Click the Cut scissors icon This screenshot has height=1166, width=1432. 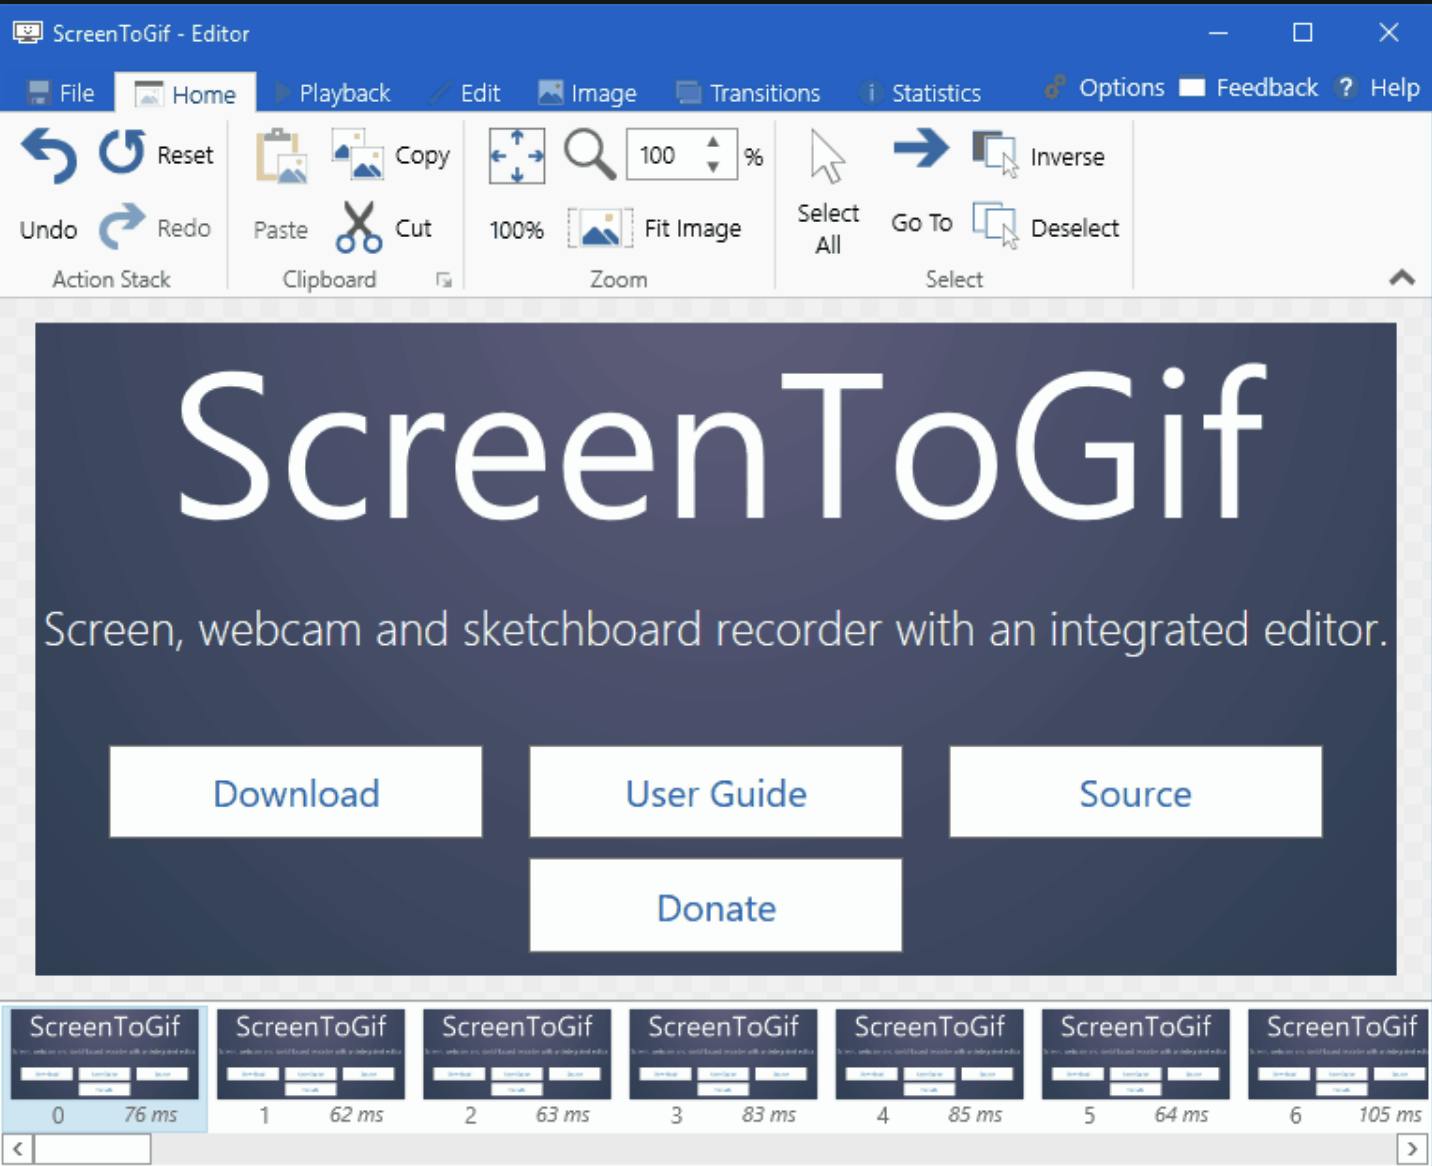point(358,227)
